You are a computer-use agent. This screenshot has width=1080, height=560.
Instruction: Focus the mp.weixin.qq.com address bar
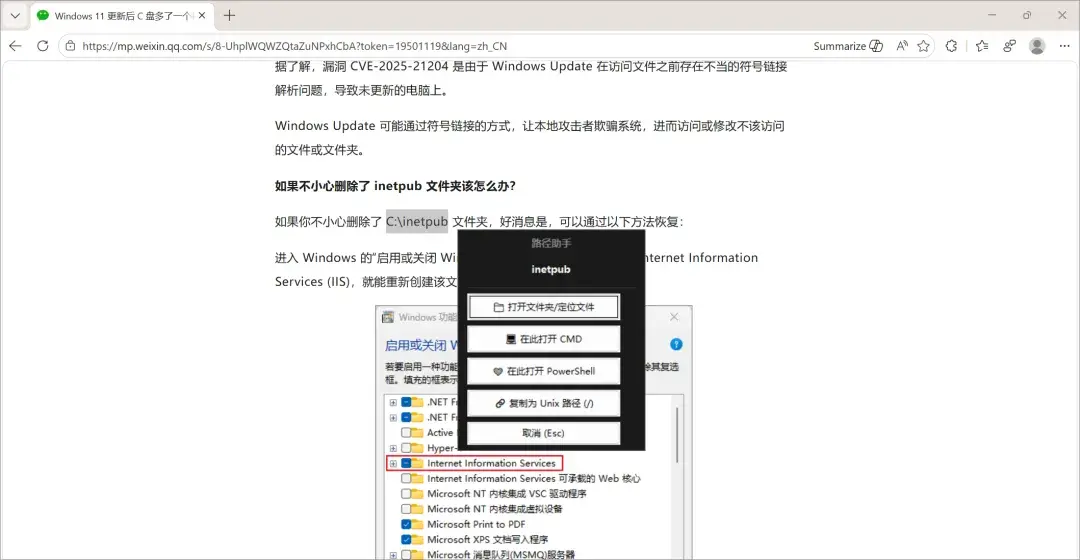tap(441, 46)
